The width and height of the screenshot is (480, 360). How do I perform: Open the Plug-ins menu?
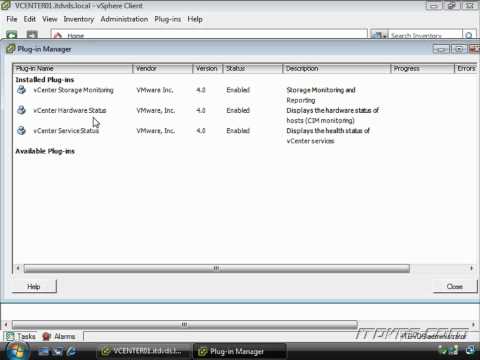click(x=167, y=19)
